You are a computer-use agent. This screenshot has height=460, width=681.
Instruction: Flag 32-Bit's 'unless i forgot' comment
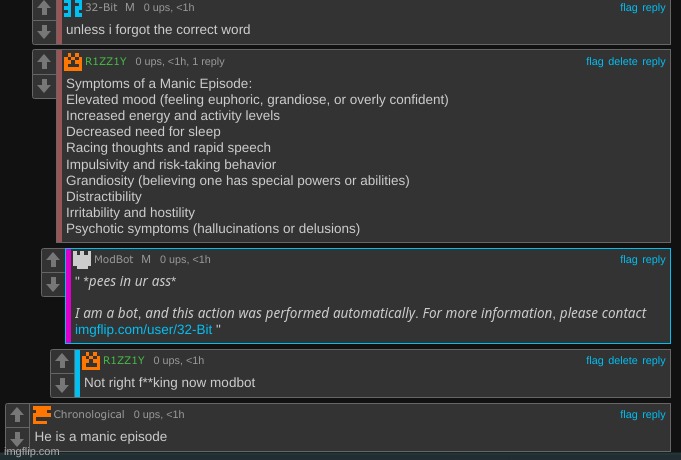628,8
